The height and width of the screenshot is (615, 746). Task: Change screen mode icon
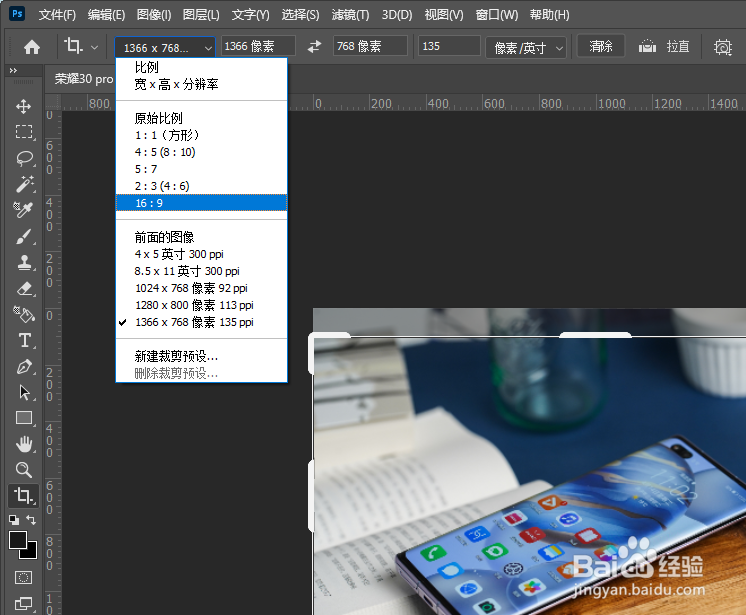point(23,603)
